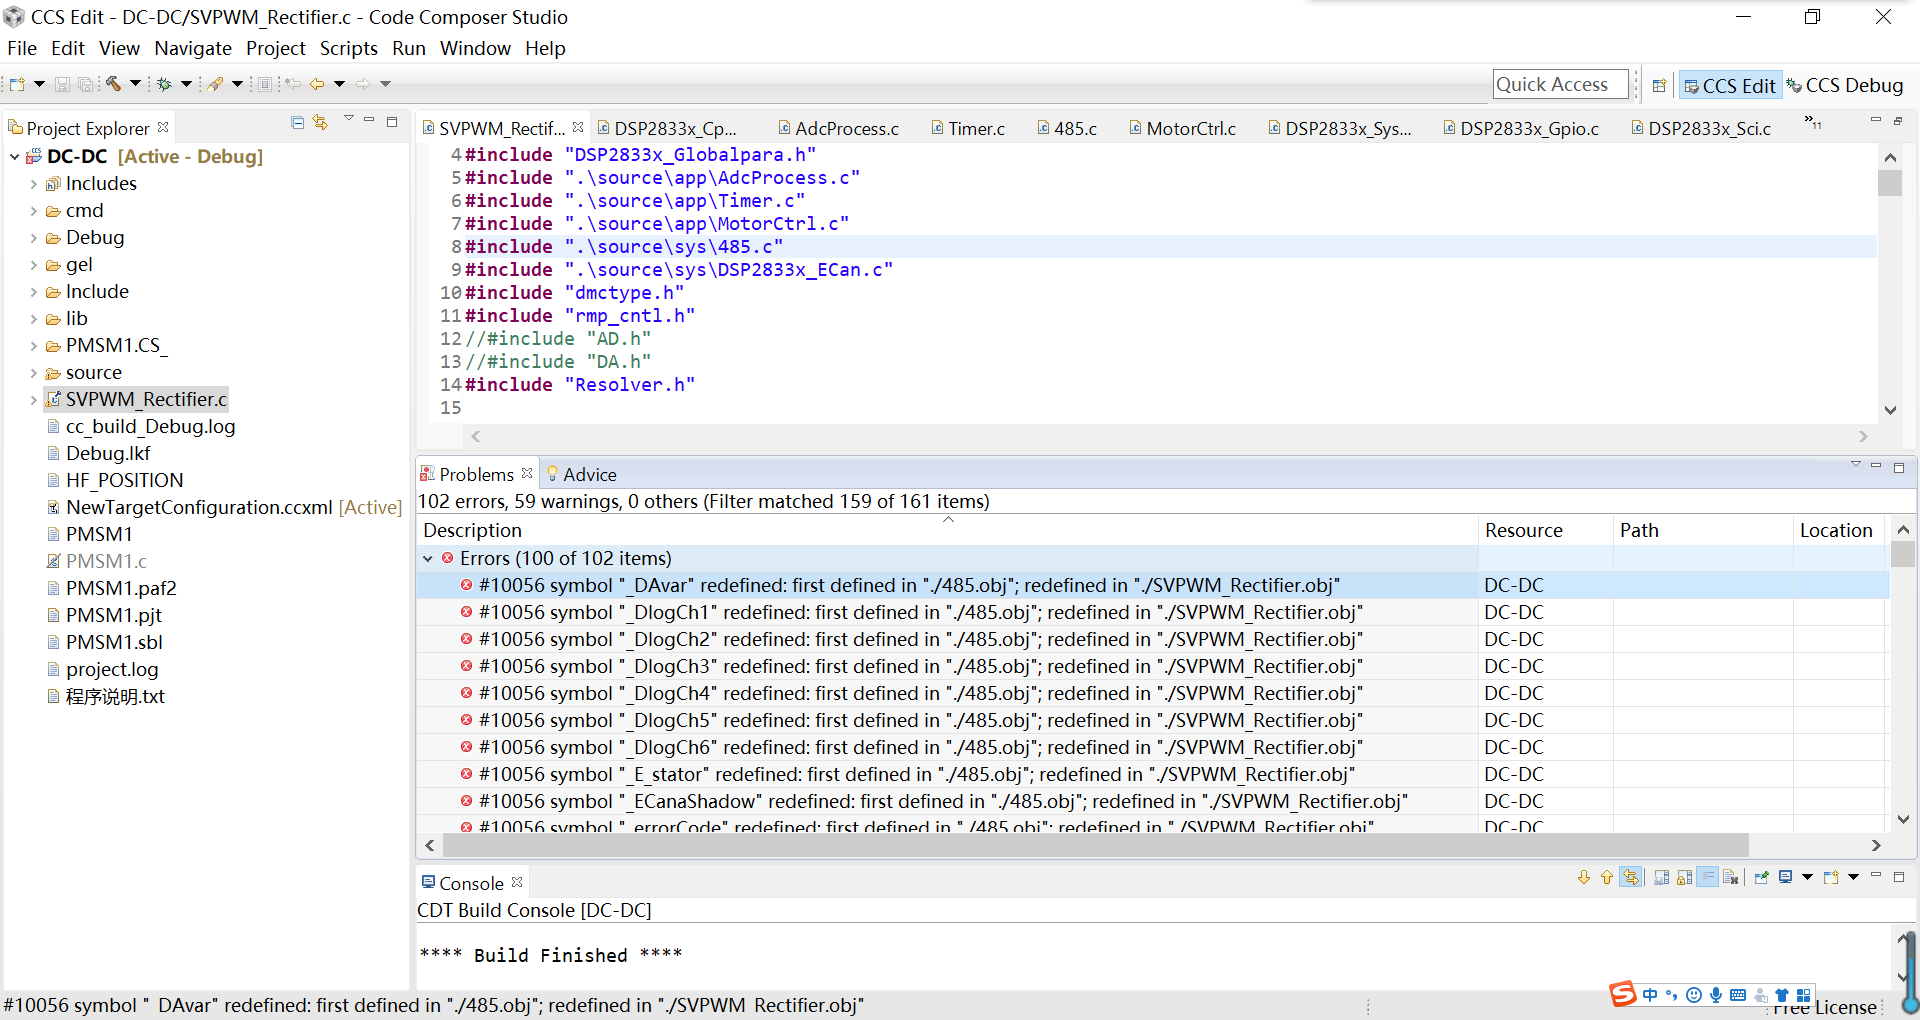
Task: Switch to the MotorCtrl.c editor tab
Action: pos(1190,128)
